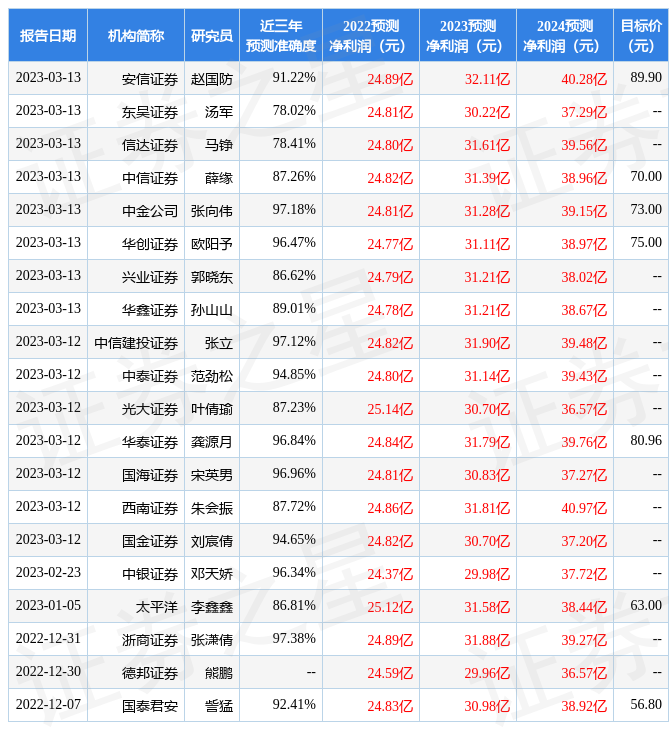
Task: Click target price 75.00
Action: (x=646, y=243)
